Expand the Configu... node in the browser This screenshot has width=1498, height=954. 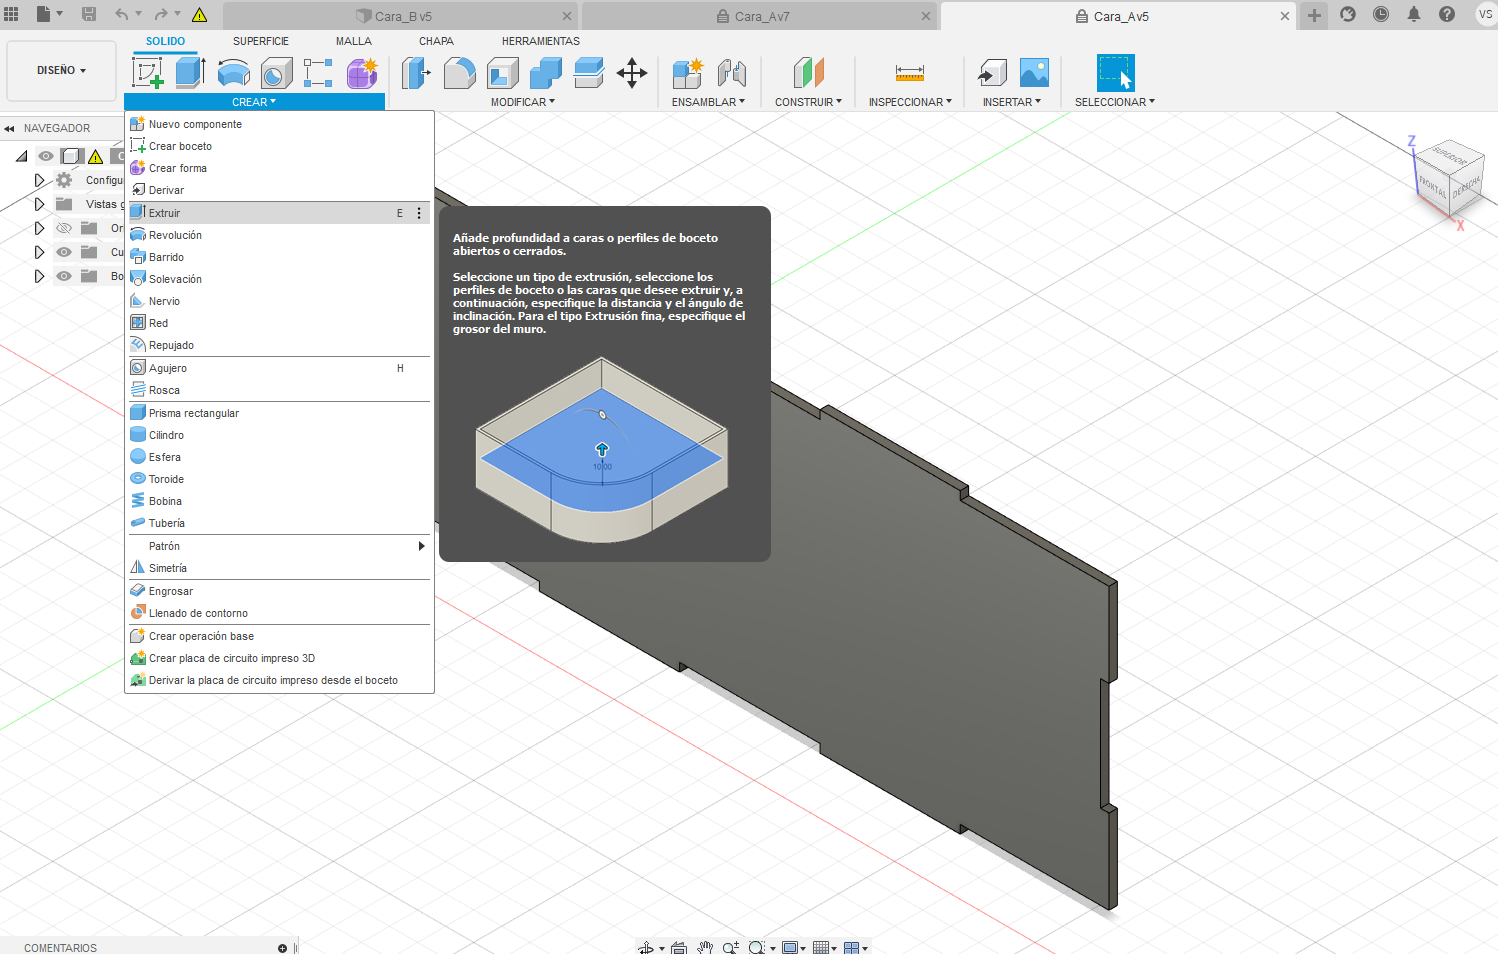click(x=39, y=180)
